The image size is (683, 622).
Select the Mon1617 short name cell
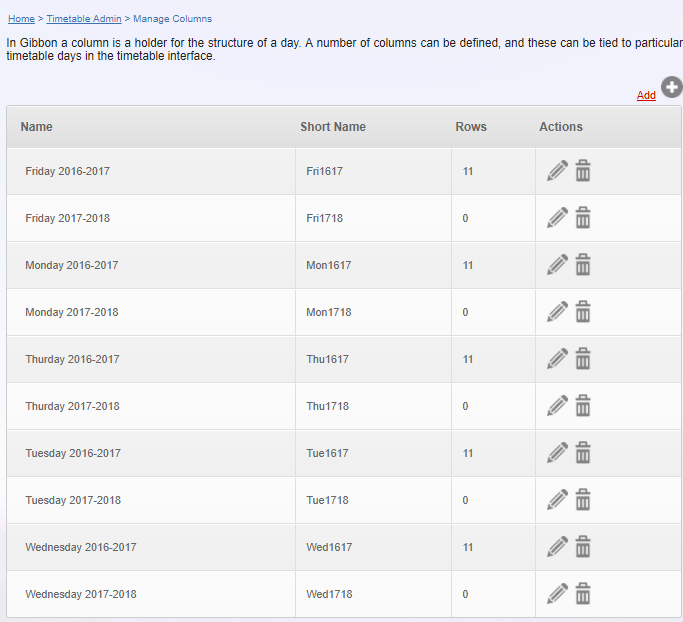coord(373,265)
